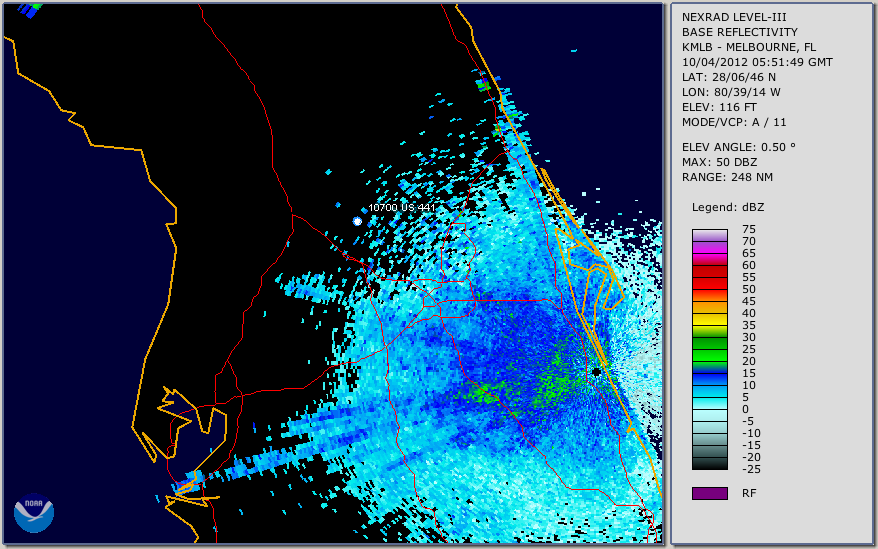This screenshot has height=549, width=878.
Task: Click the purple RF color swatch
Action: [709, 493]
